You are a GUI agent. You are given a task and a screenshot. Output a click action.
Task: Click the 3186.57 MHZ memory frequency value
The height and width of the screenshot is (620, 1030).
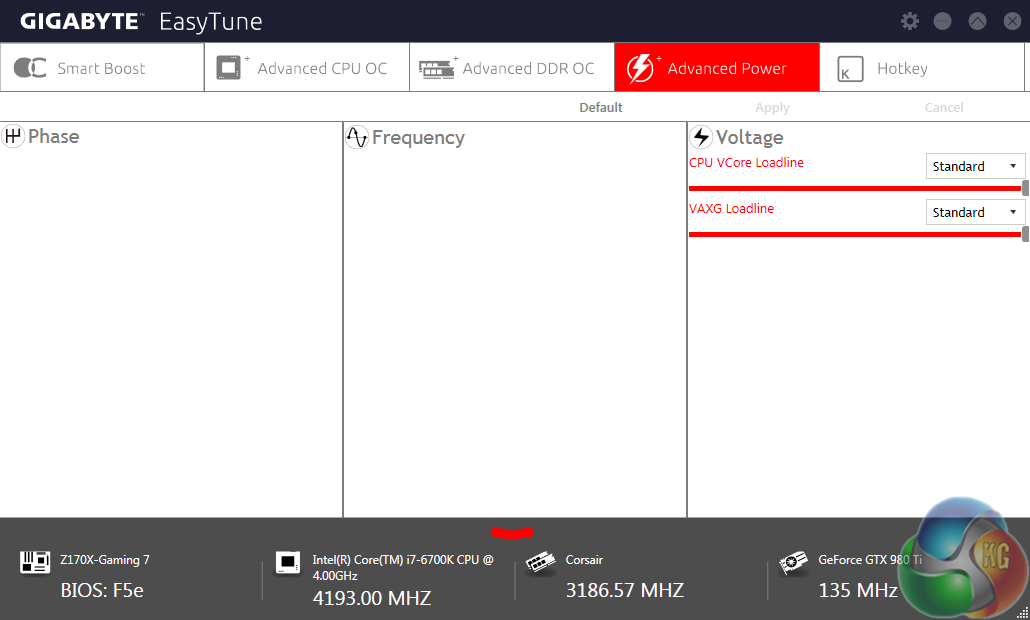[x=625, y=590]
